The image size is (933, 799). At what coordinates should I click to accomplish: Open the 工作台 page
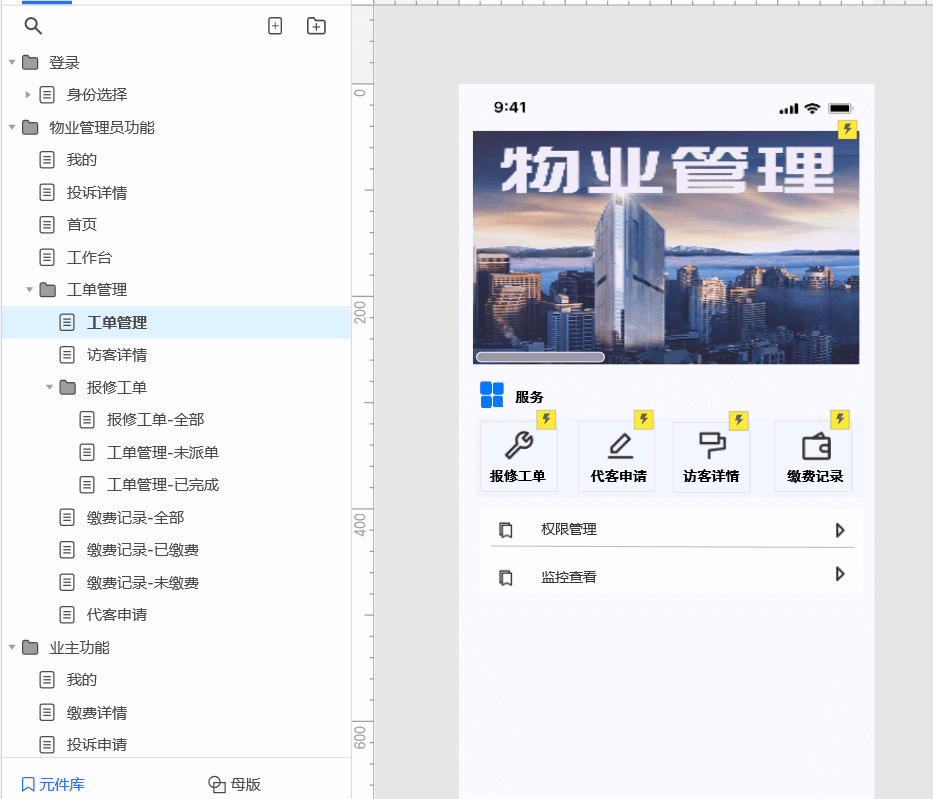point(89,257)
